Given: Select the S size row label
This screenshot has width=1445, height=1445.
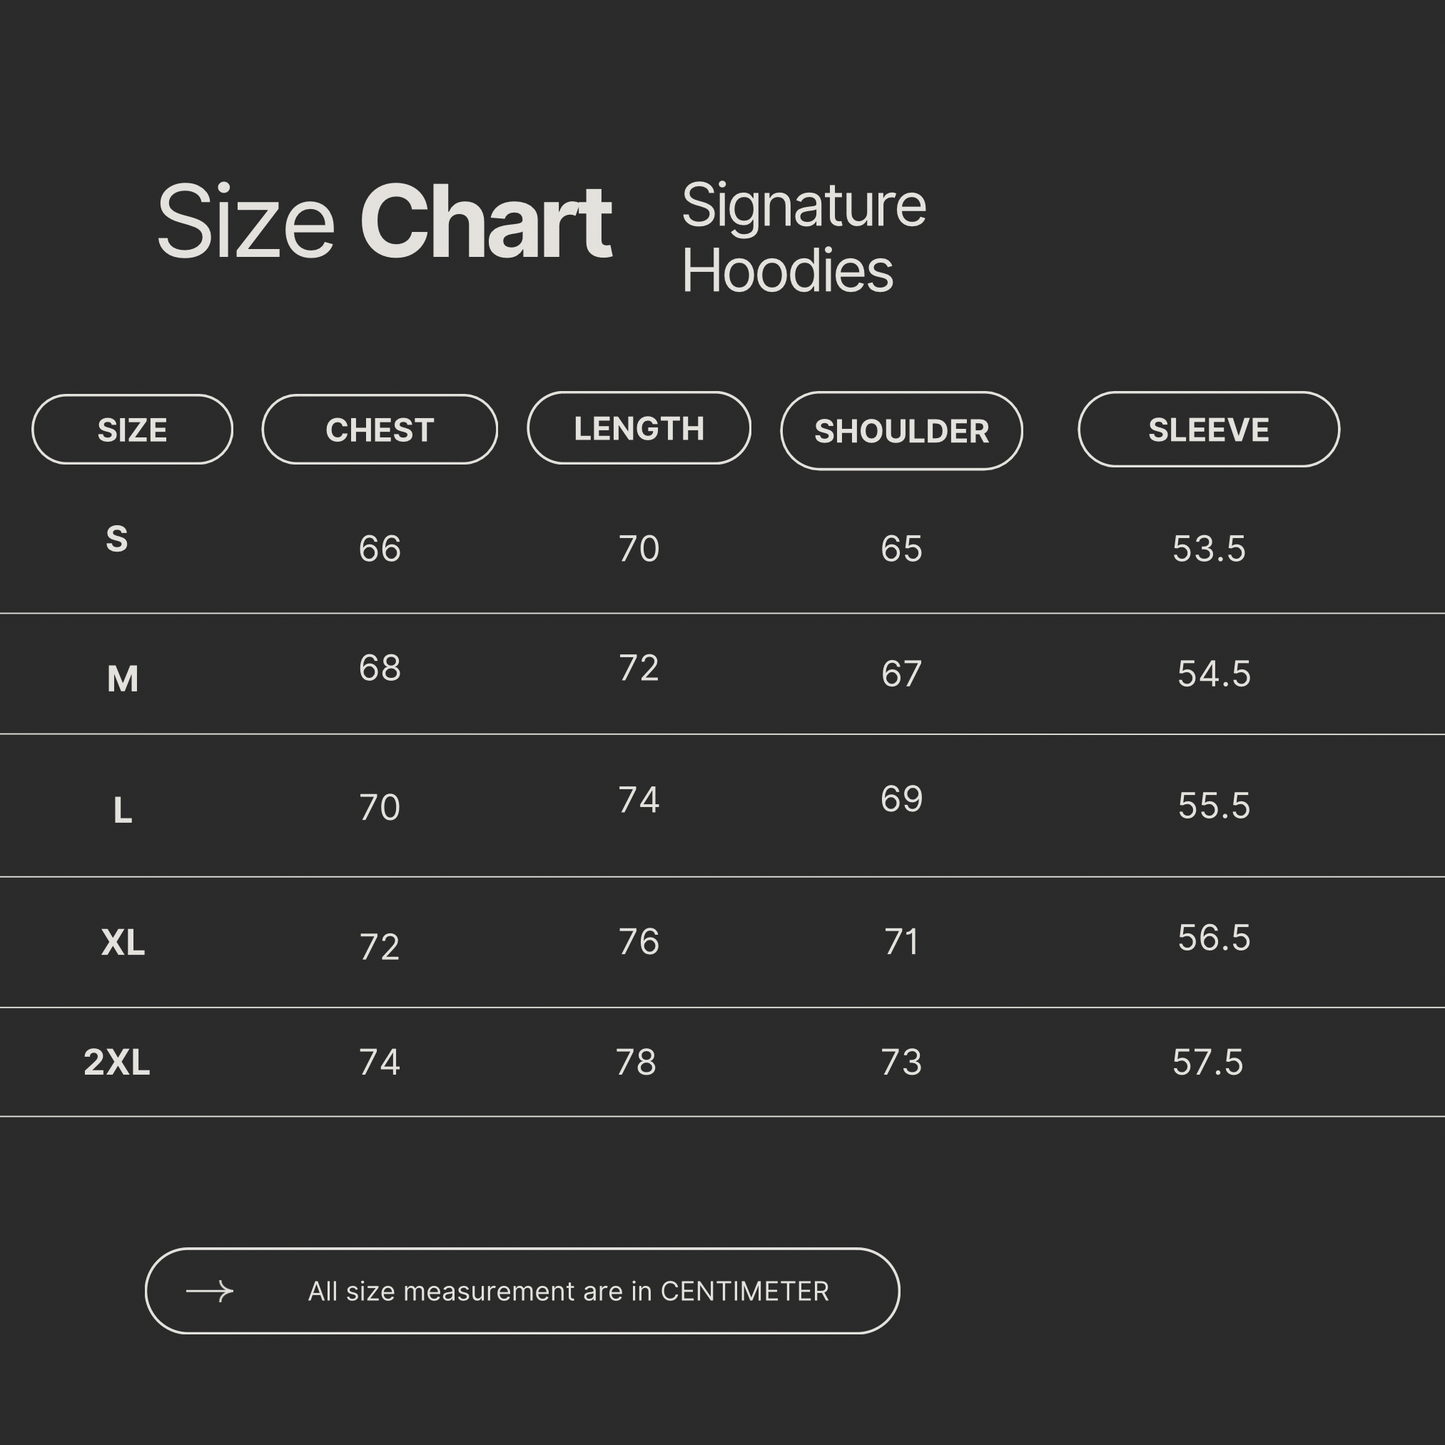Looking at the screenshot, I should pos(117,539).
